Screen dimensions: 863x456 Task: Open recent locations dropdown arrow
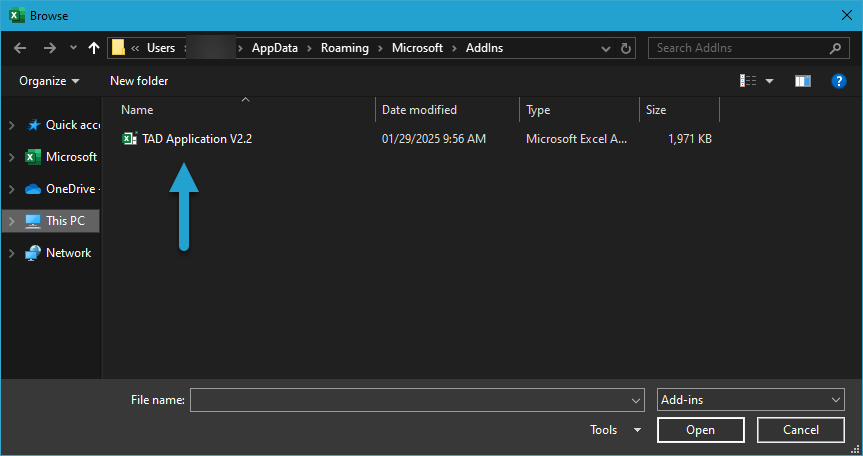coord(73,48)
